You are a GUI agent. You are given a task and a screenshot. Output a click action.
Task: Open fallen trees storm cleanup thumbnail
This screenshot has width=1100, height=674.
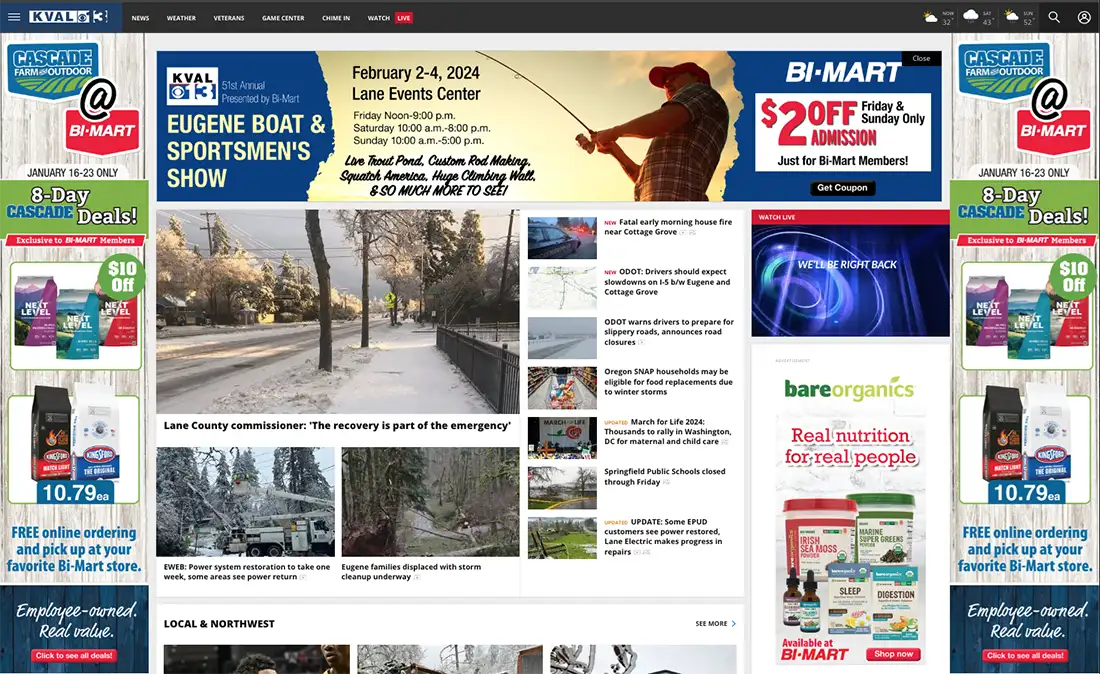click(430, 502)
